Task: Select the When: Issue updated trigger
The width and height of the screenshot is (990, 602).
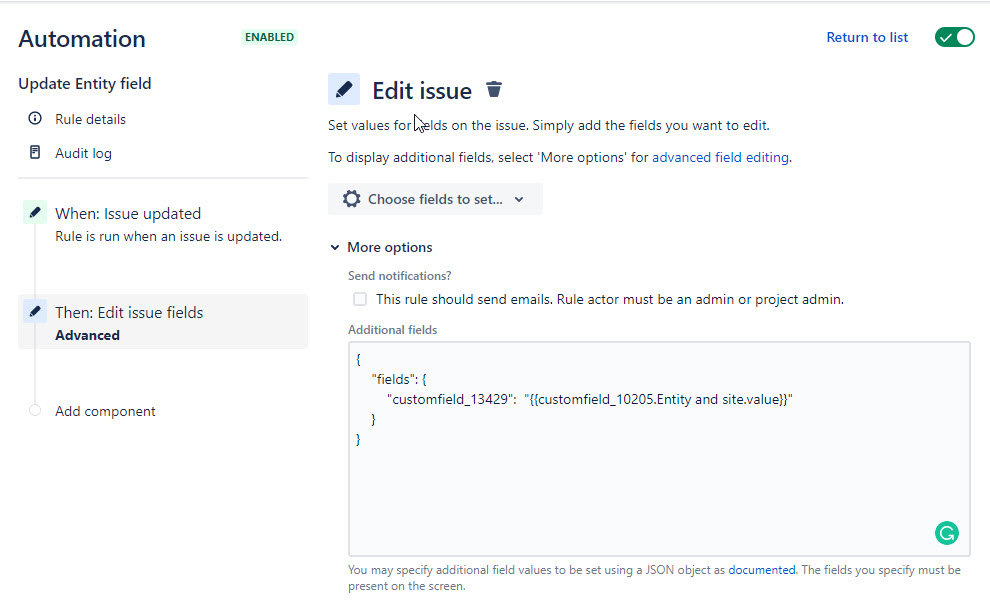Action: coord(163,224)
